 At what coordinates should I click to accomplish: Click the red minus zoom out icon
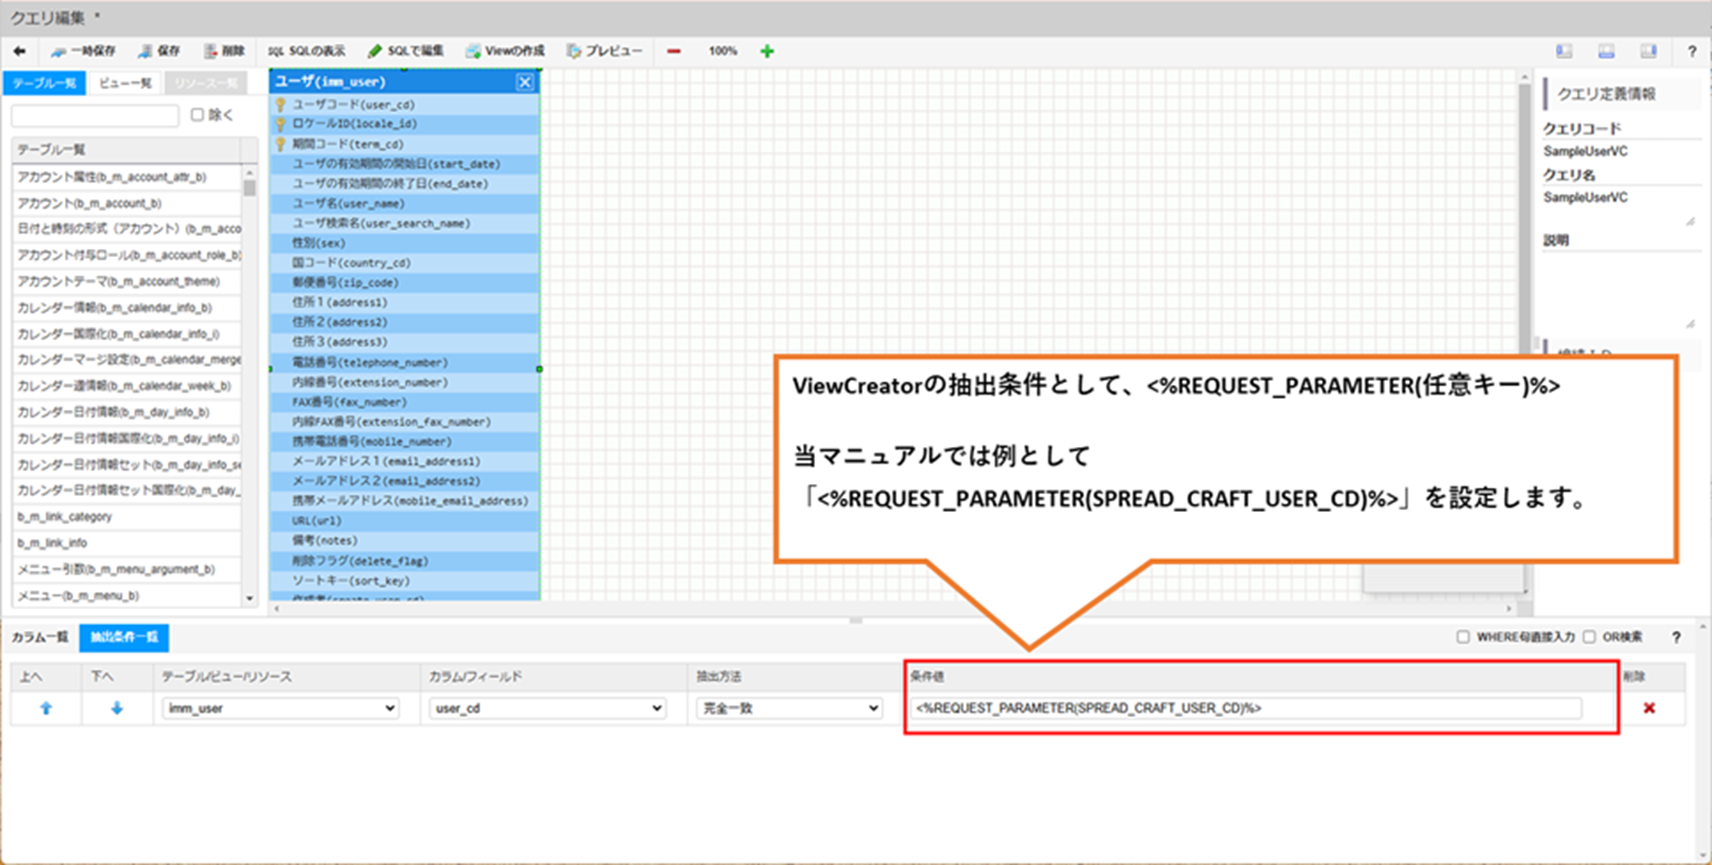pos(674,51)
